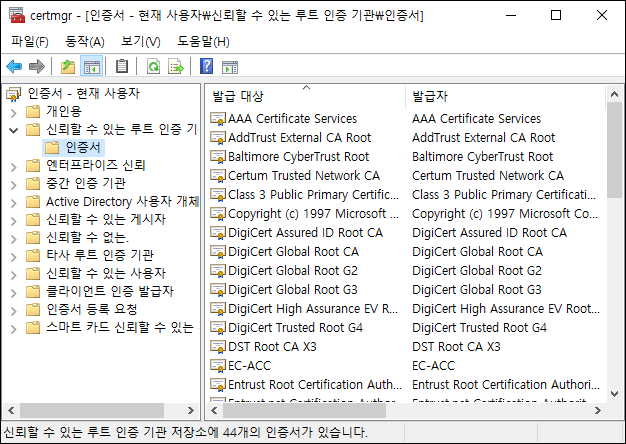Image resolution: width=626 pixels, height=444 pixels.
Task: Click the tree pane horizontal scroll-right arrow
Action: 191,410
